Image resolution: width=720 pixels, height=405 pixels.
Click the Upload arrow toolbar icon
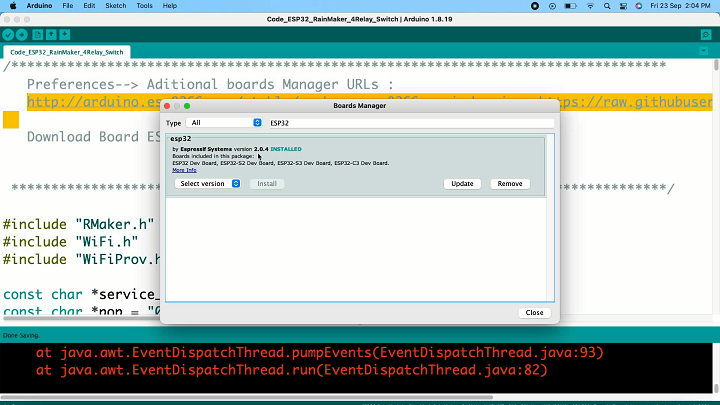tap(22, 35)
